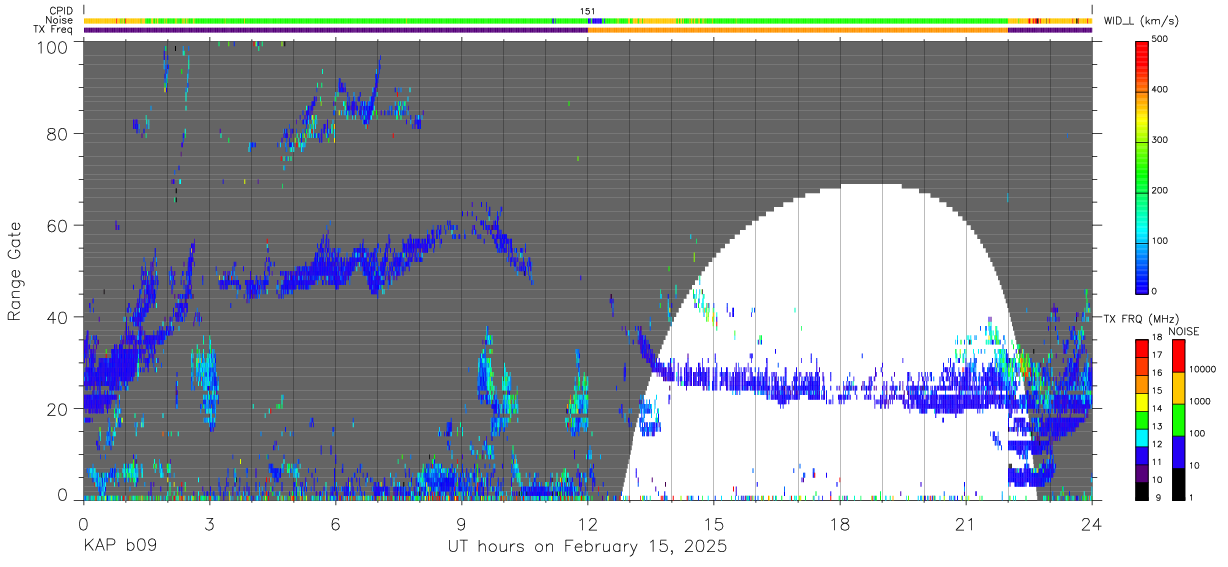Click the NOISE legend title

click(x=1183, y=331)
